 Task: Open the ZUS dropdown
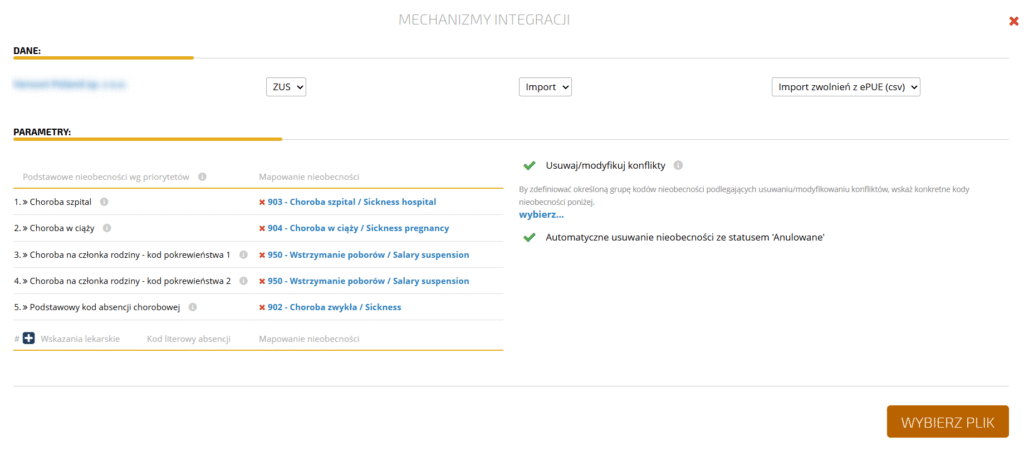[x=286, y=87]
